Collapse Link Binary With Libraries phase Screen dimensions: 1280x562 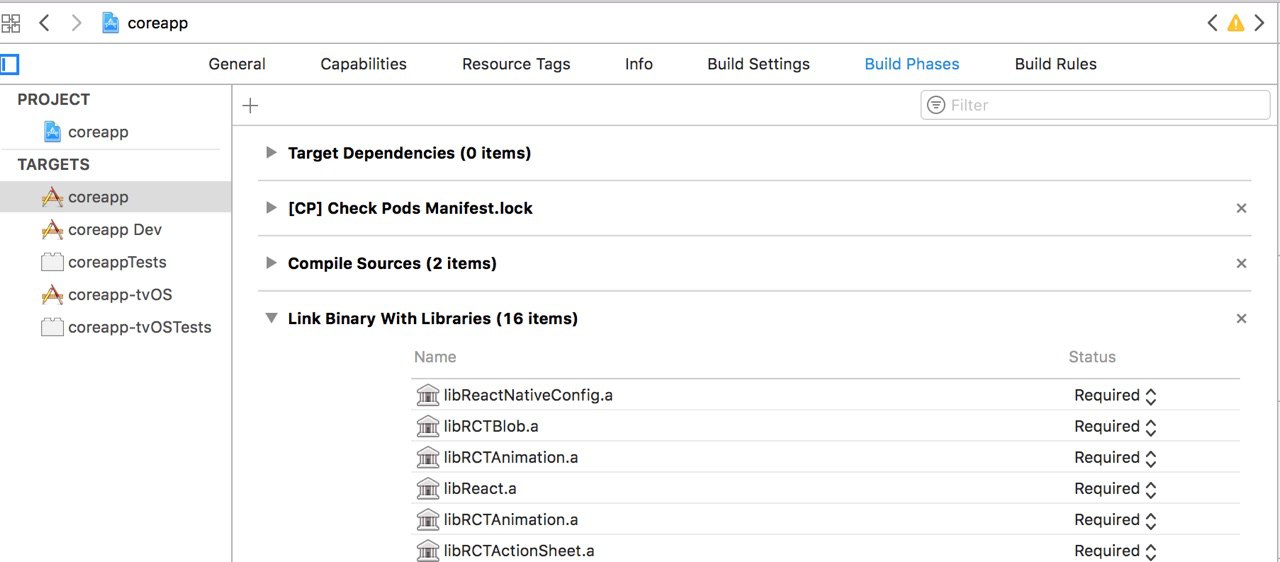(x=270, y=318)
